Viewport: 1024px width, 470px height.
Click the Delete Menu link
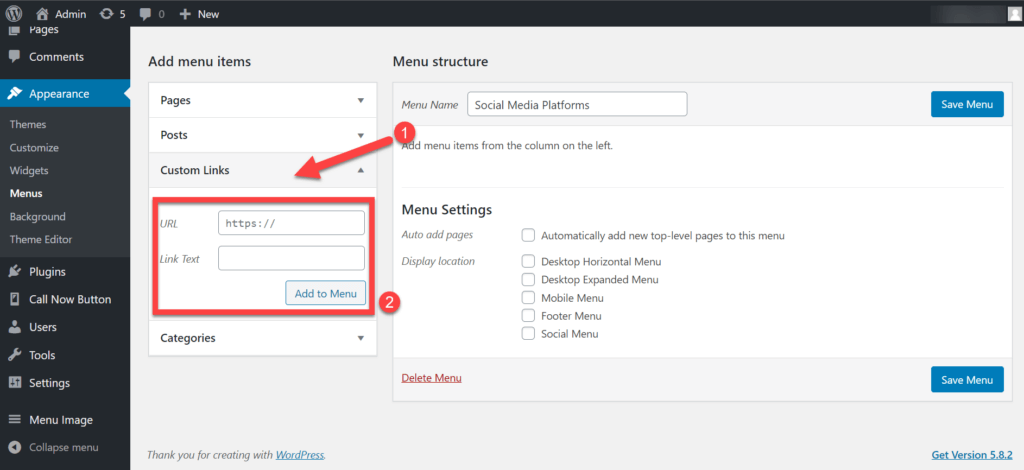pos(432,378)
